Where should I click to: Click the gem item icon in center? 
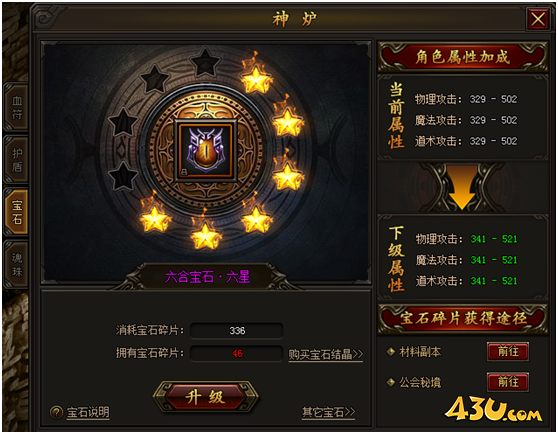pyautogui.click(x=206, y=150)
